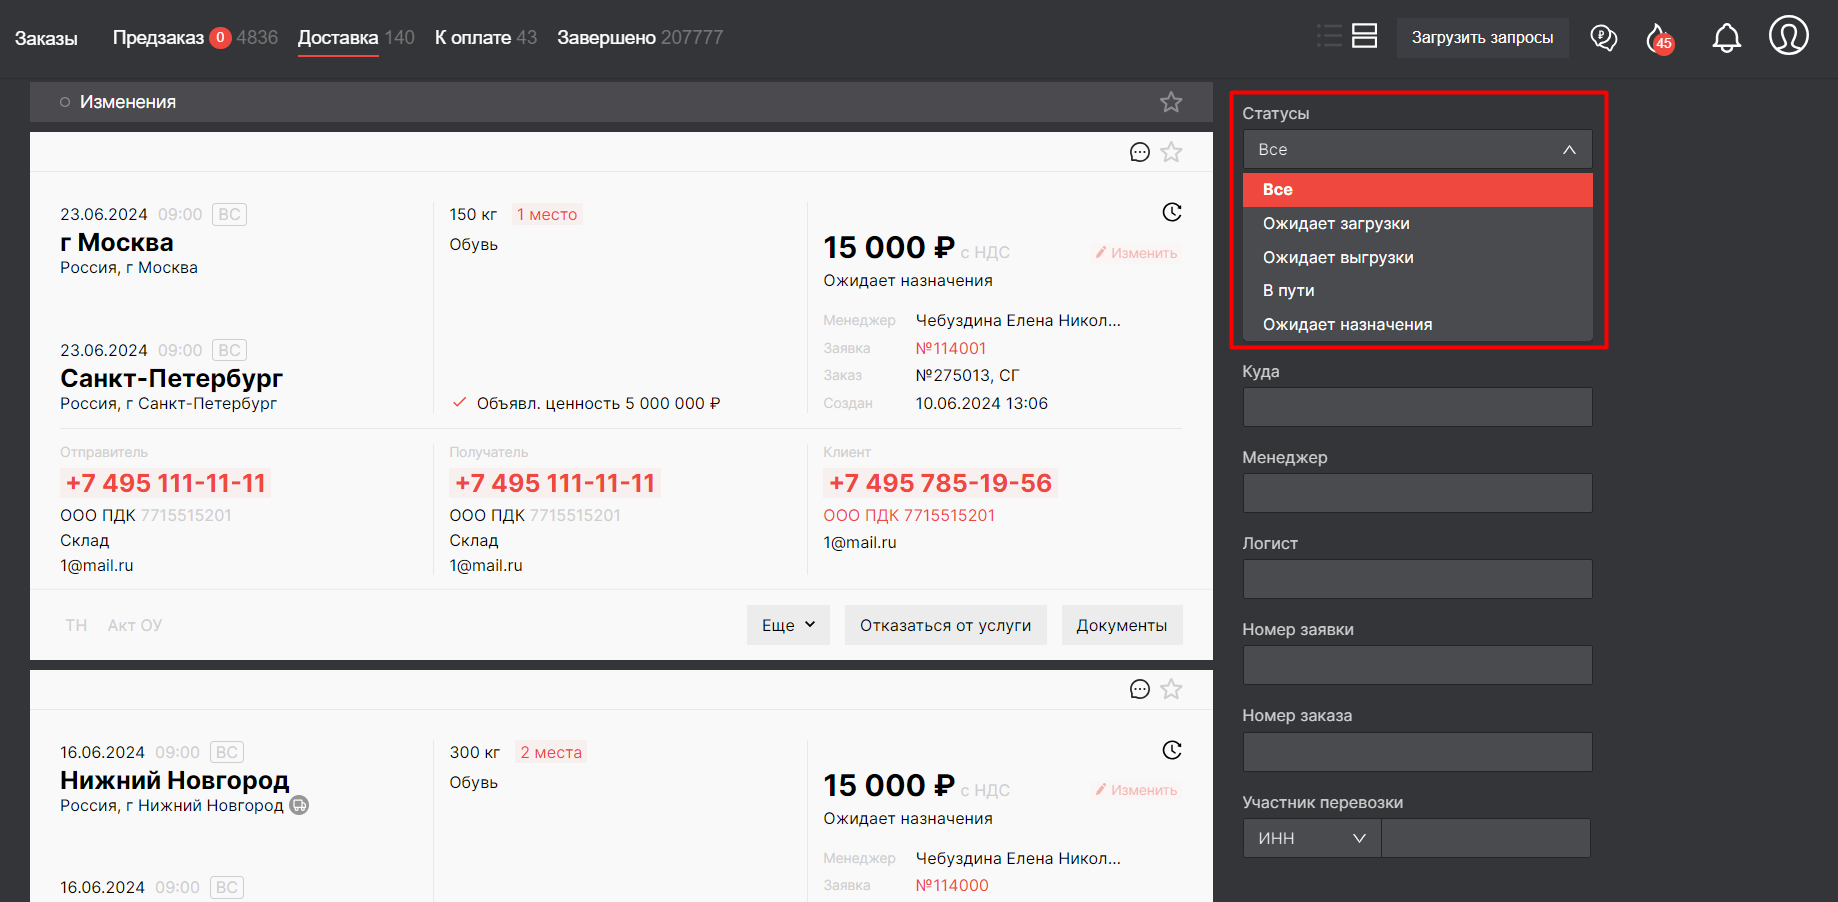The image size is (1838, 902).
Task: Expand the Еще dropdown button
Action: coord(788,625)
